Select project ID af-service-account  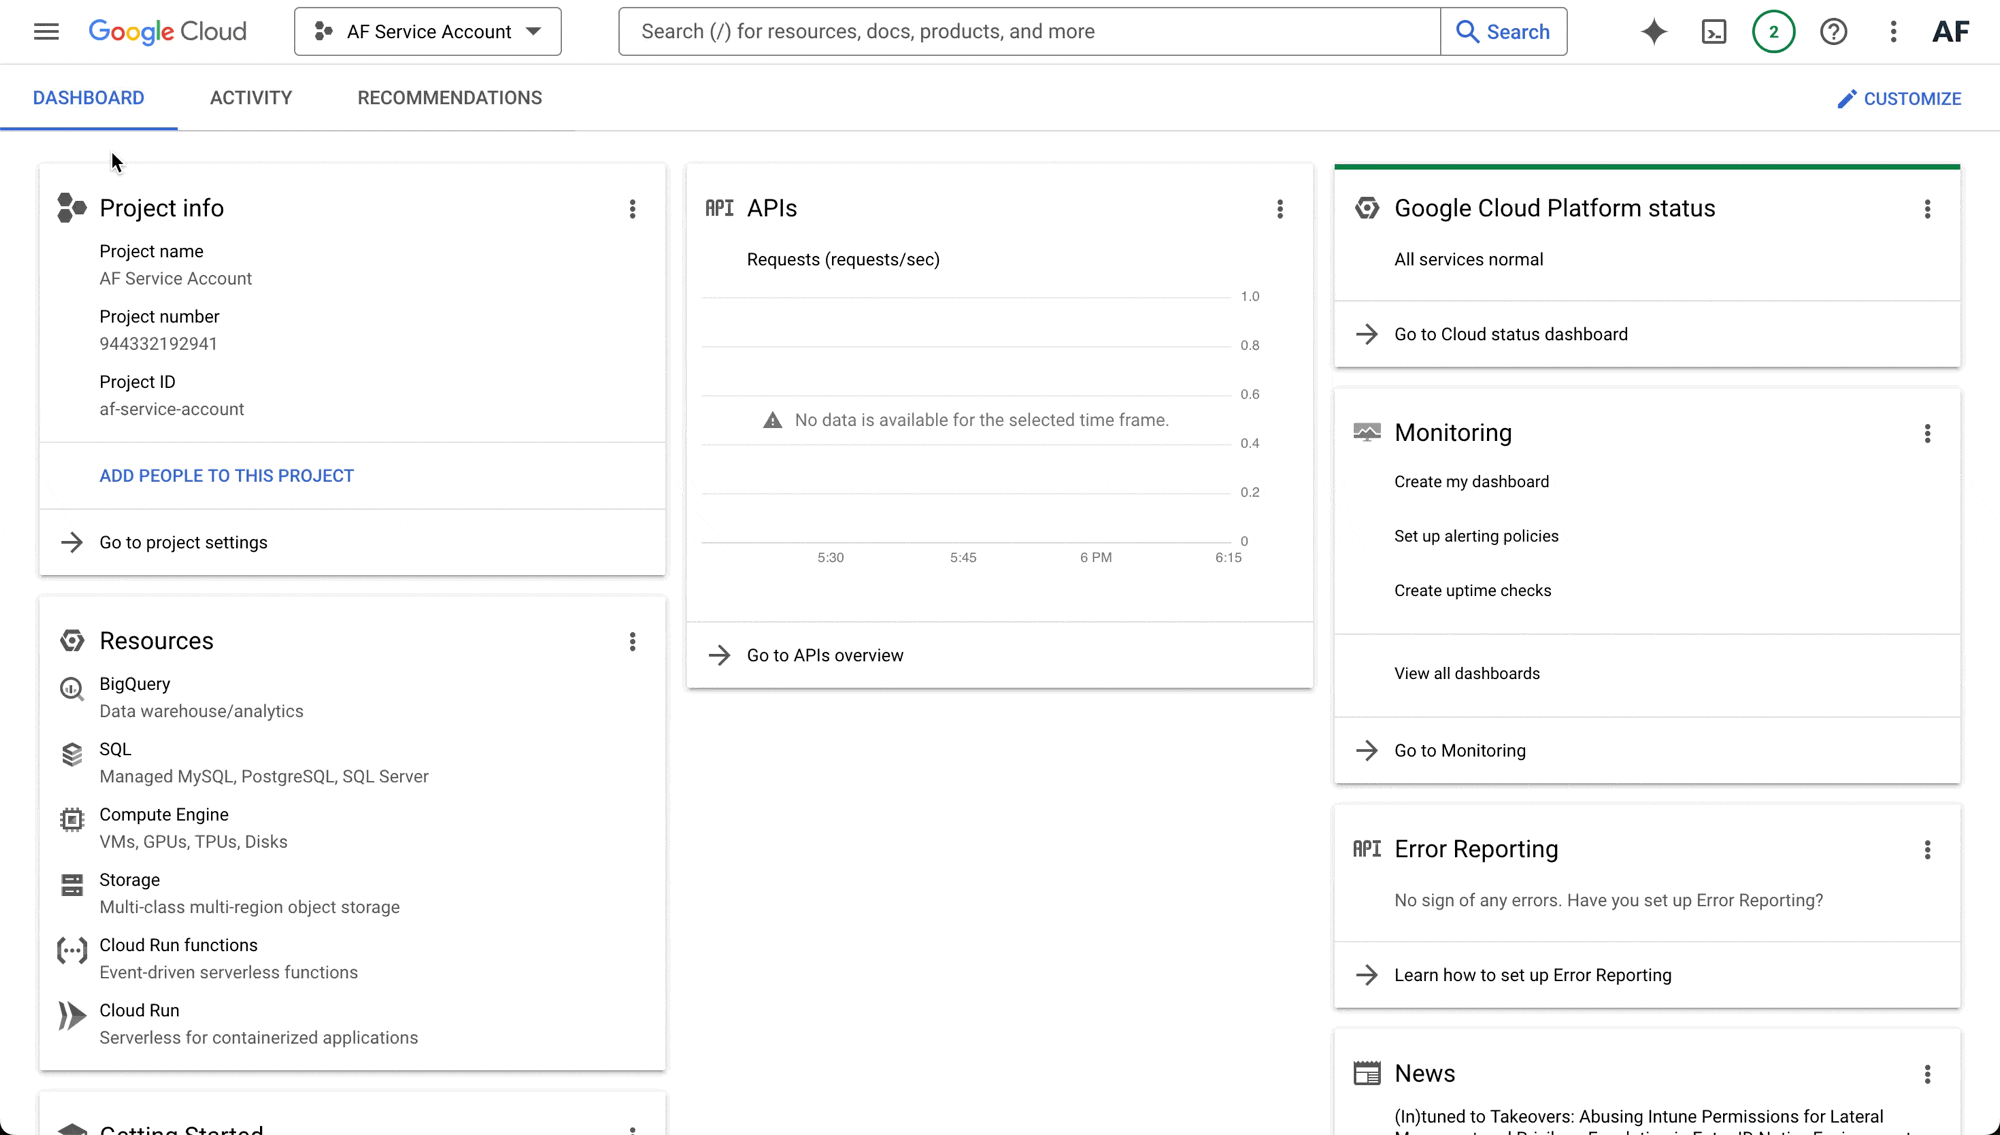(x=171, y=409)
